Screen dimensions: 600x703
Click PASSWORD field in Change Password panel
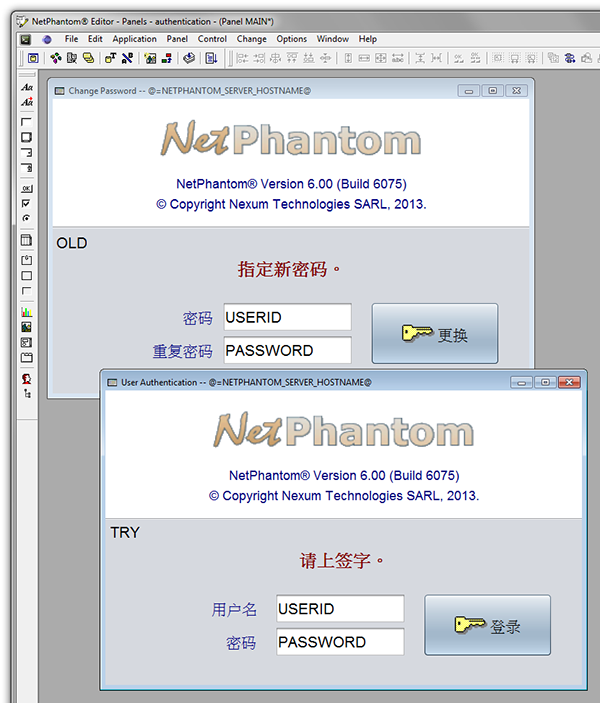287,351
